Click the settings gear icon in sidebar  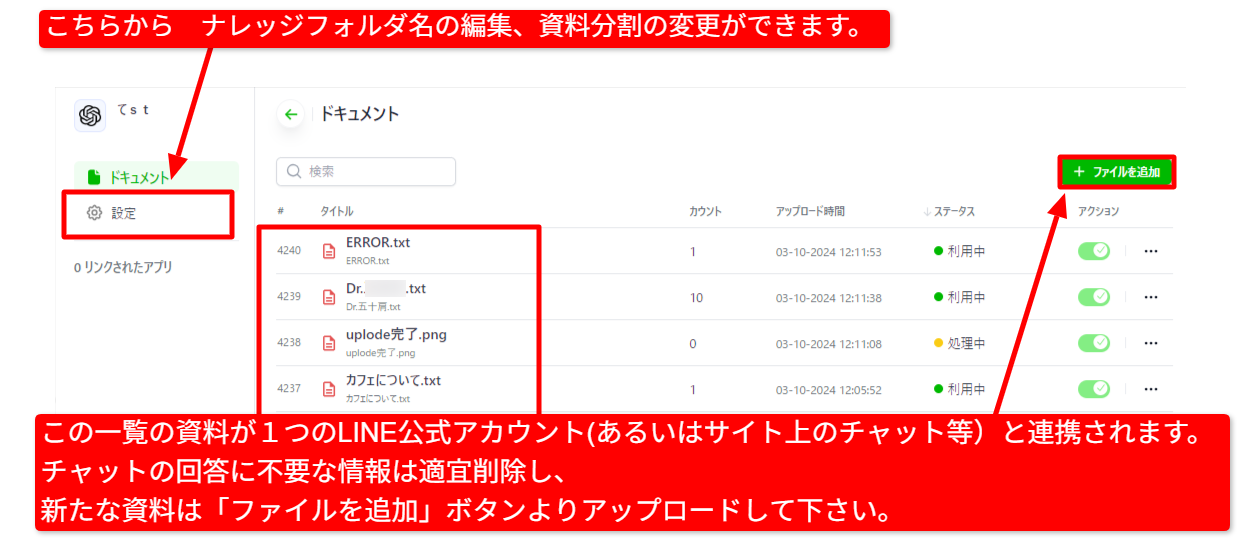coord(94,213)
